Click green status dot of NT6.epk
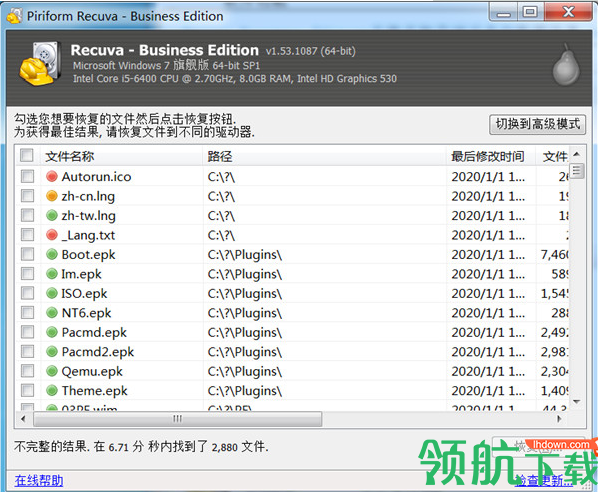This screenshot has width=598, height=492. tap(52, 312)
